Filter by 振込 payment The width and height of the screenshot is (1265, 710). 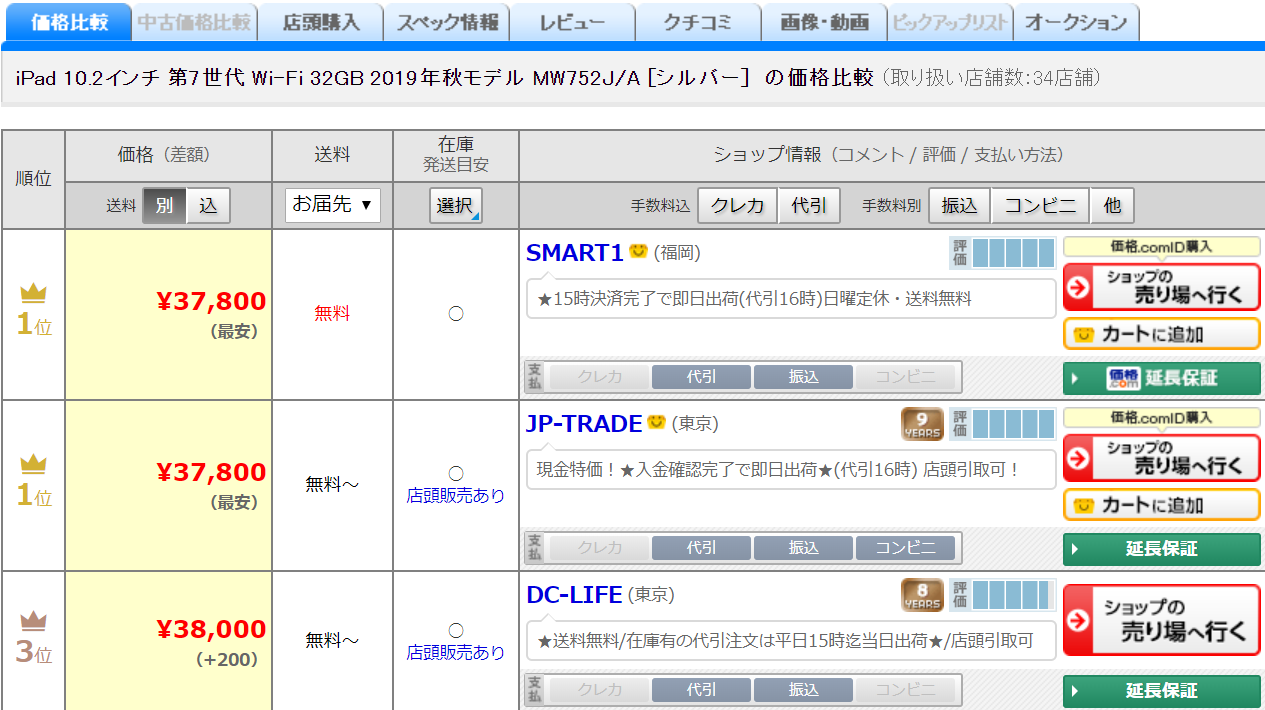(960, 206)
